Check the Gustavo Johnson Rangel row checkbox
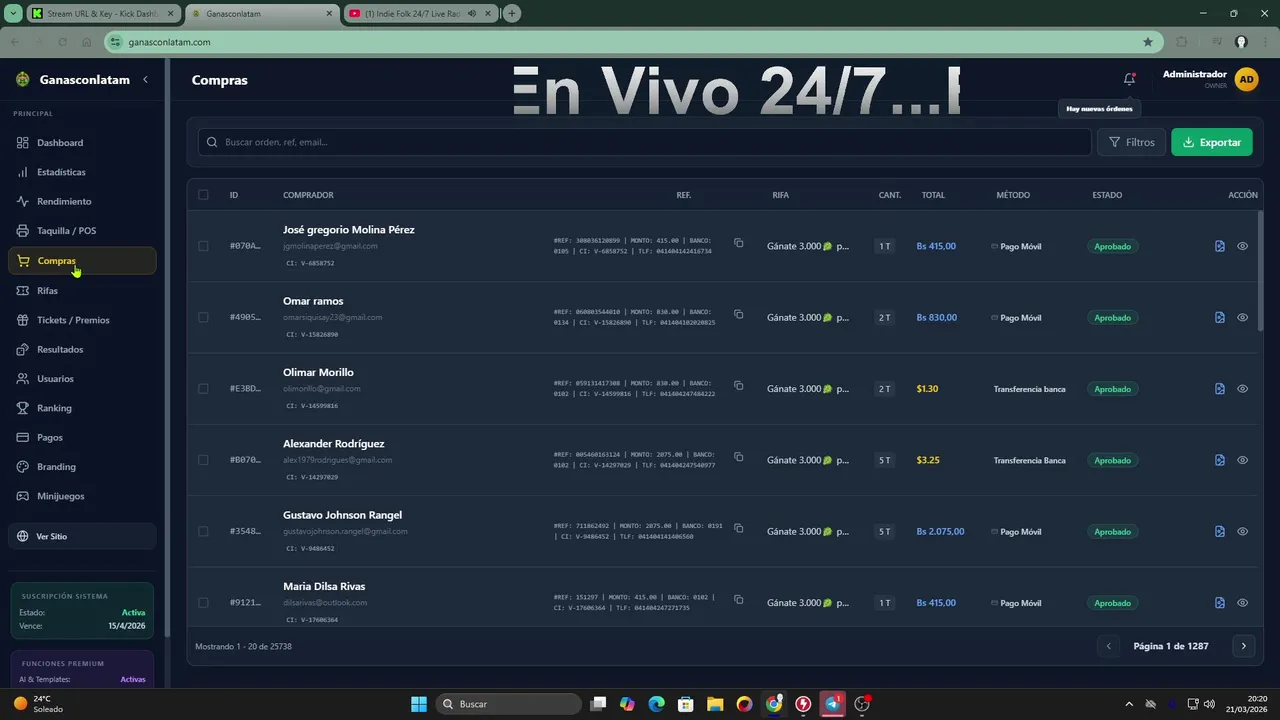 [203, 531]
